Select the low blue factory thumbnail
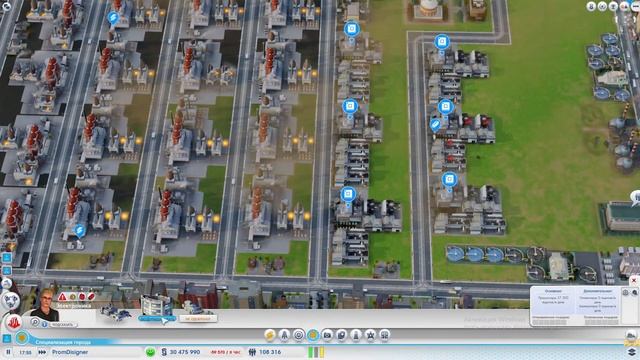This screenshot has width=640, height=360. (x=116, y=312)
